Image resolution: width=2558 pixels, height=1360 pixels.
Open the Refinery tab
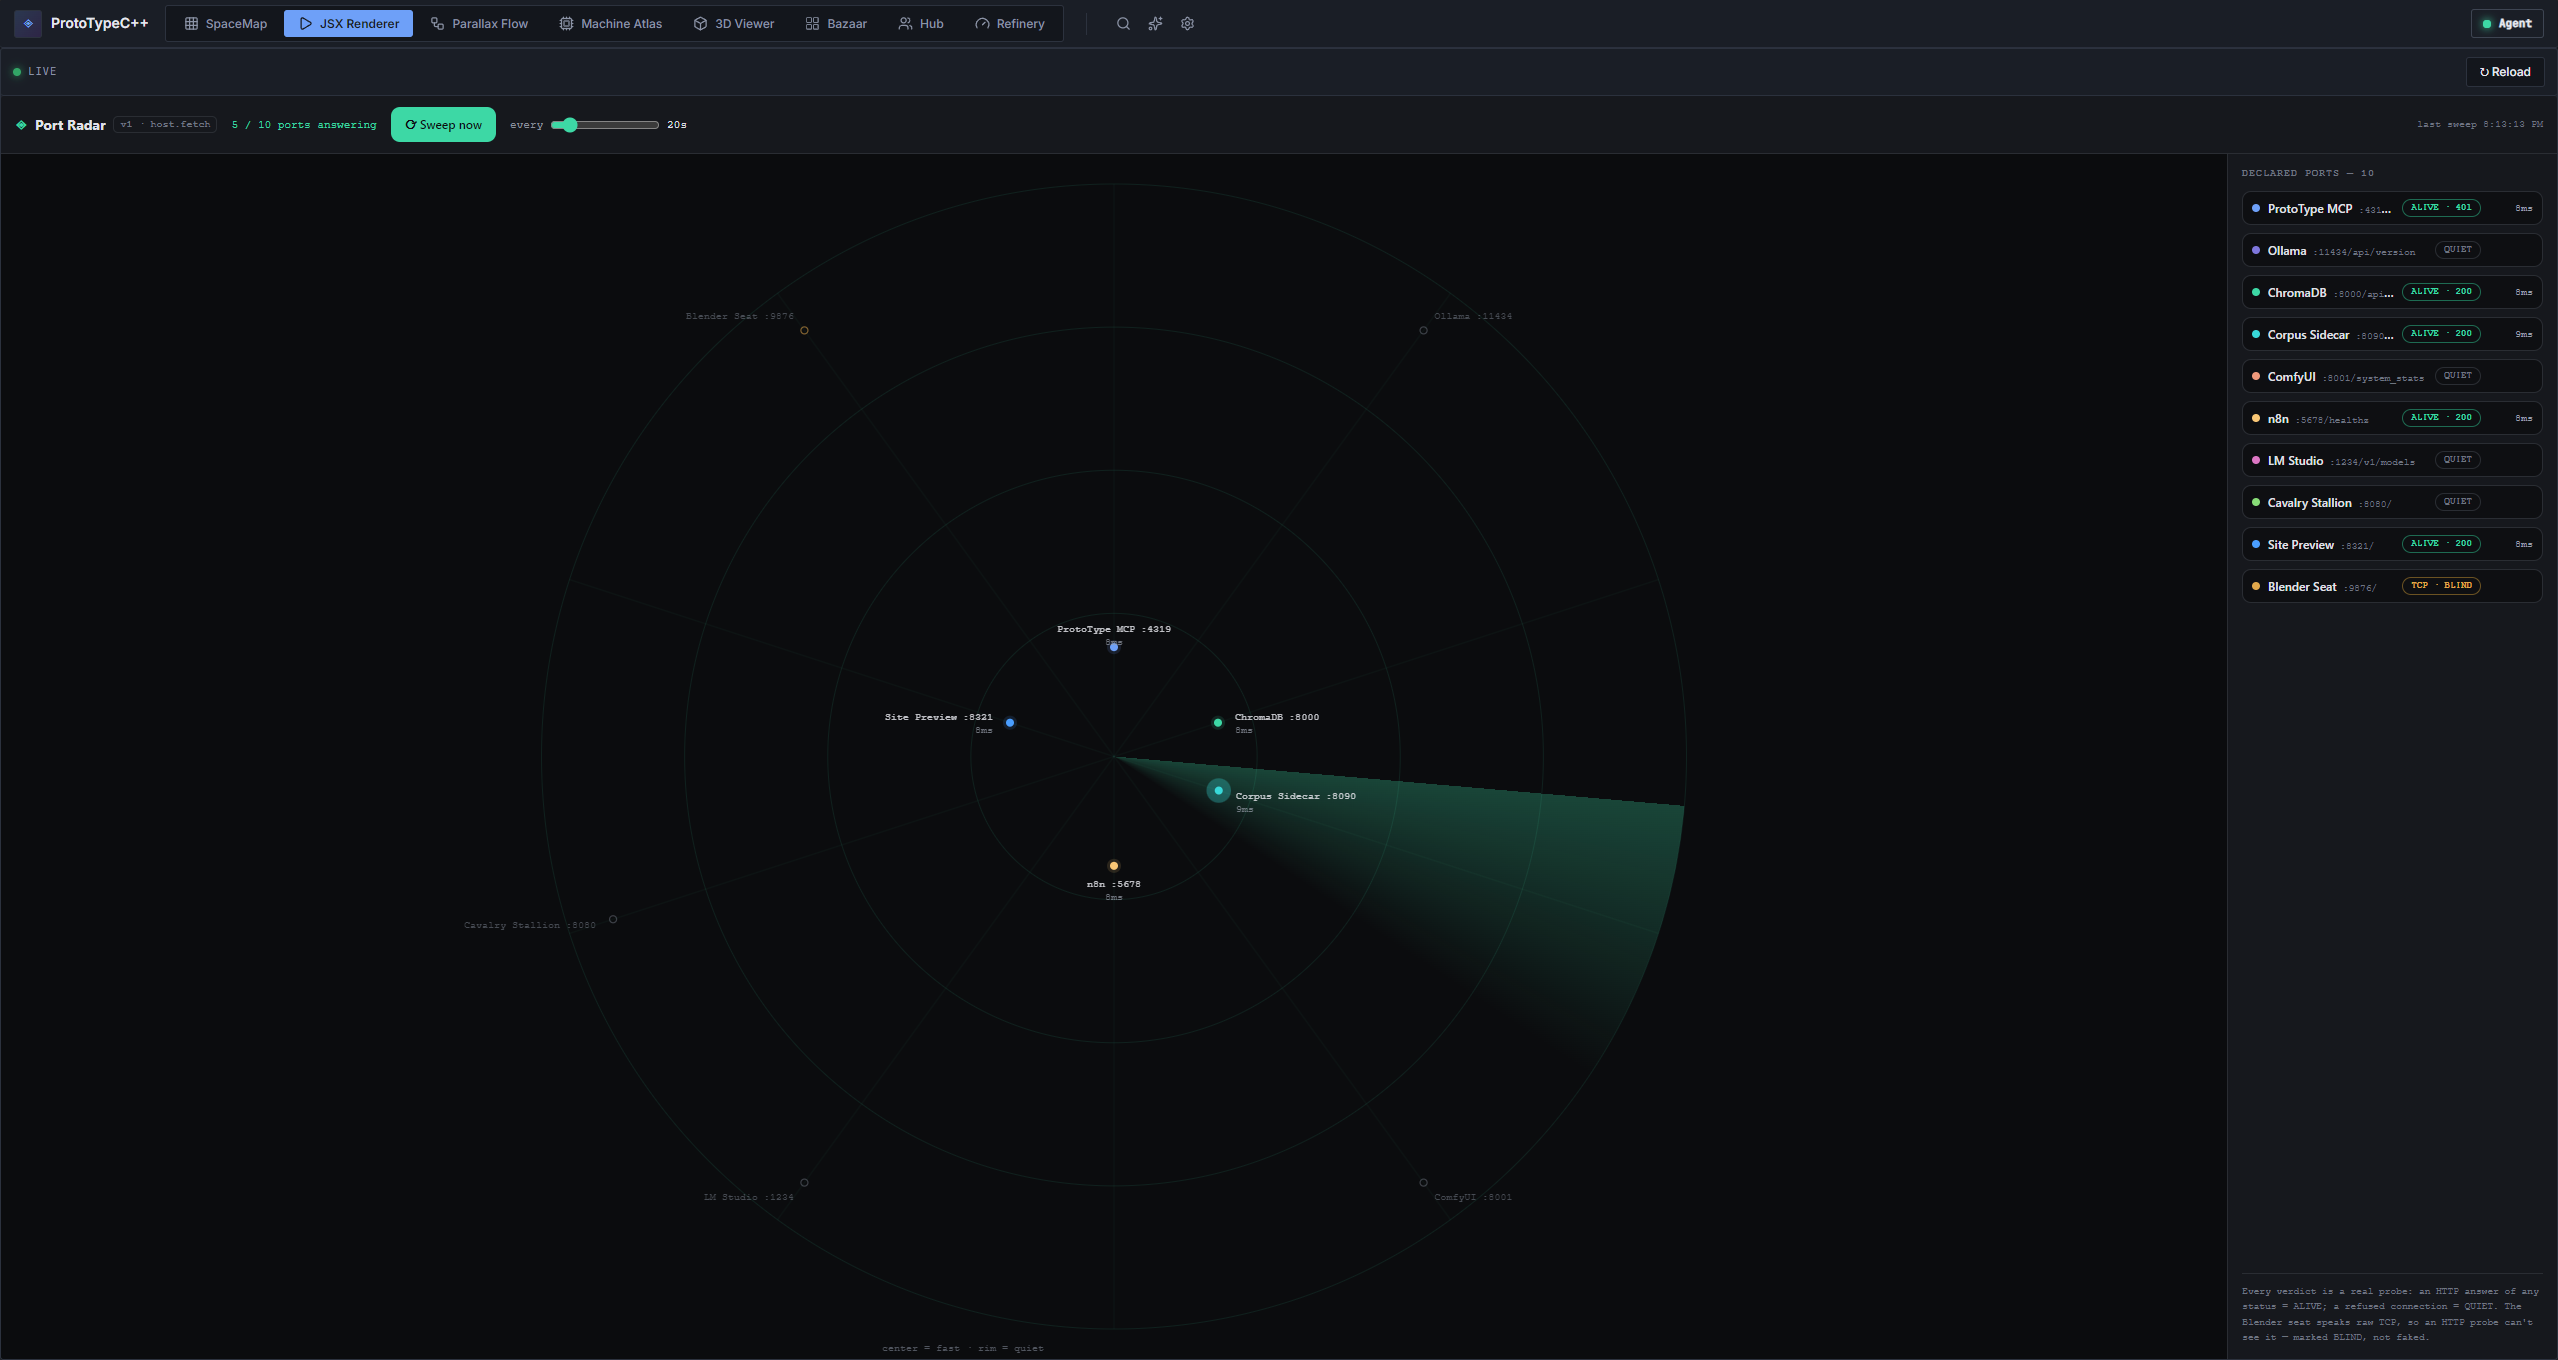[1010, 23]
